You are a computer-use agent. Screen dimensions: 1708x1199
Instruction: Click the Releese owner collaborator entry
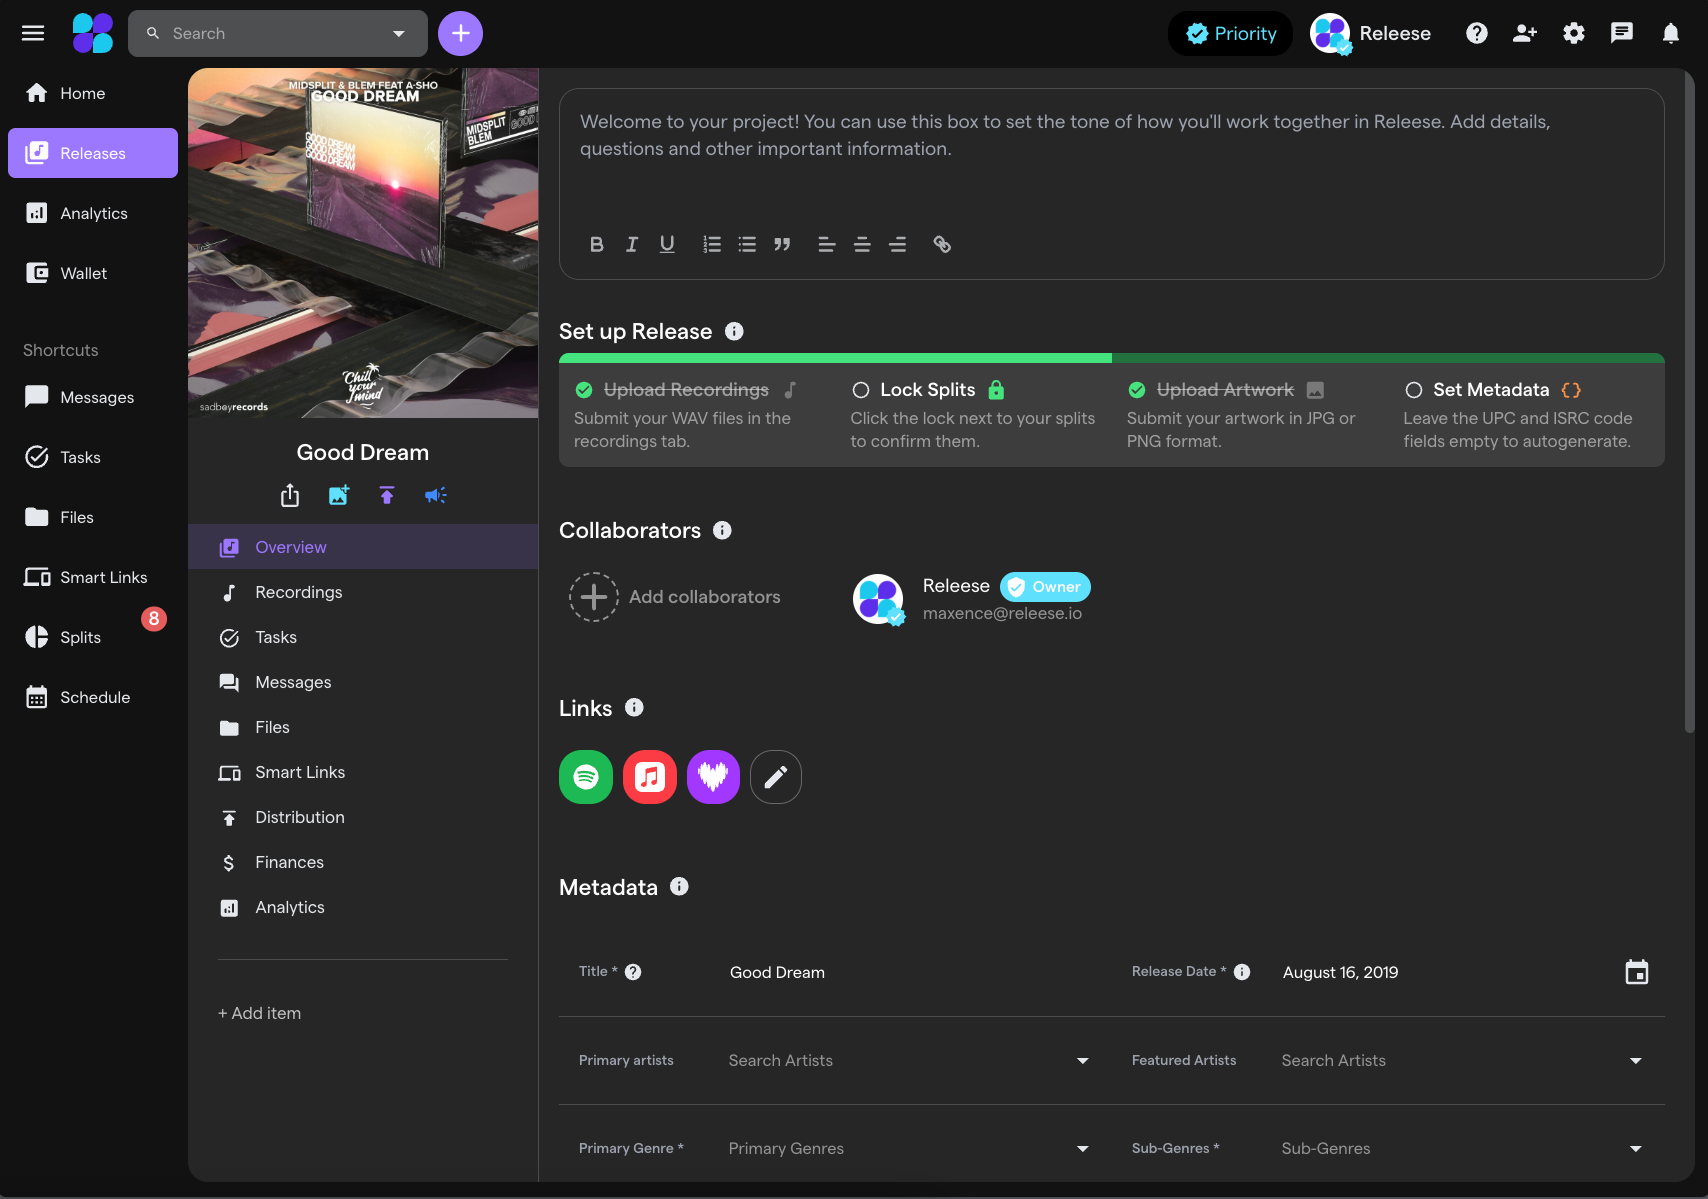(x=971, y=598)
